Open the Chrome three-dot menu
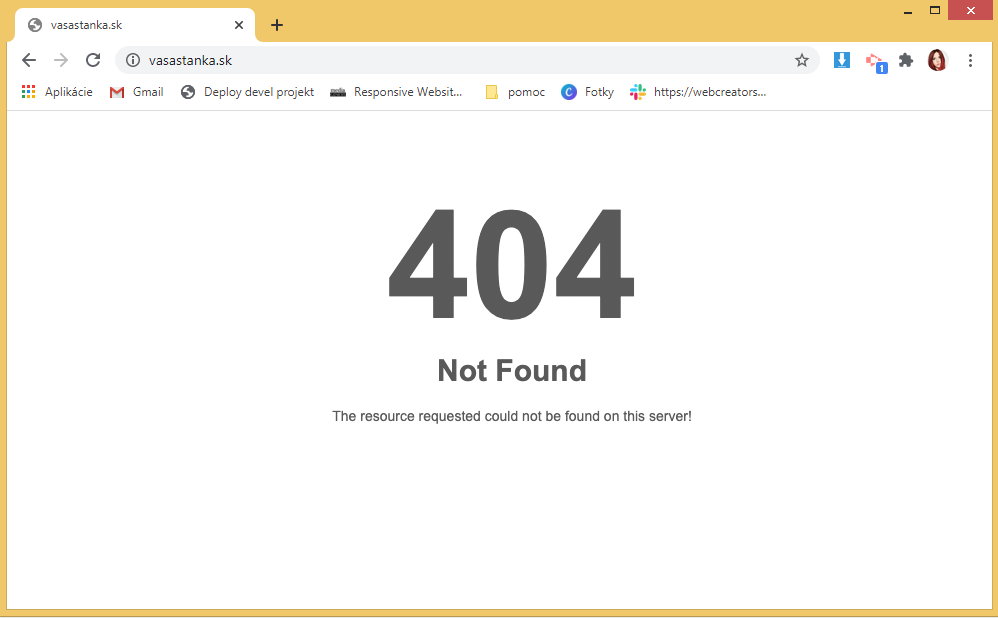The height and width of the screenshot is (618, 998). click(x=970, y=60)
